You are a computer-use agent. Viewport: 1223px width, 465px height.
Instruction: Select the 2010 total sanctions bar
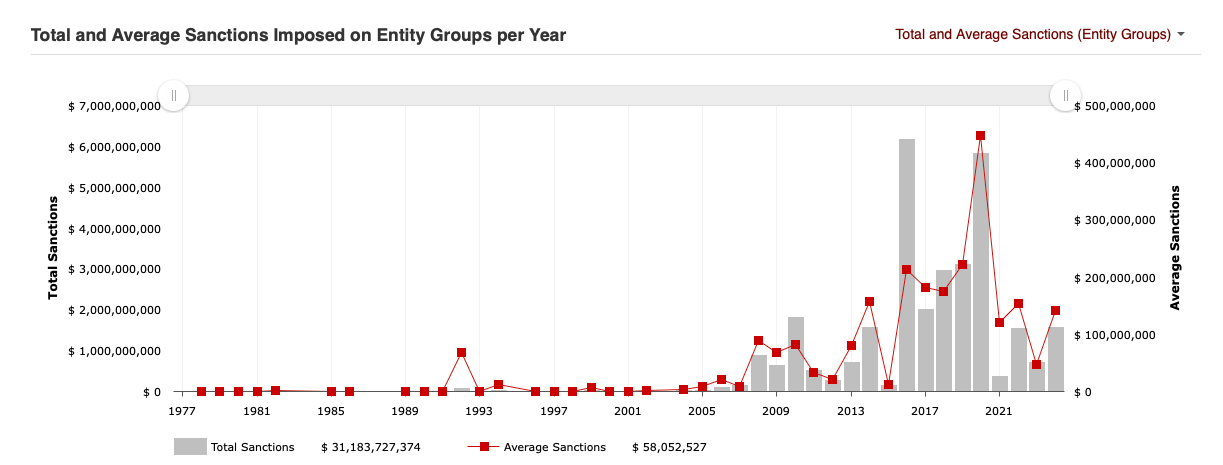(796, 355)
